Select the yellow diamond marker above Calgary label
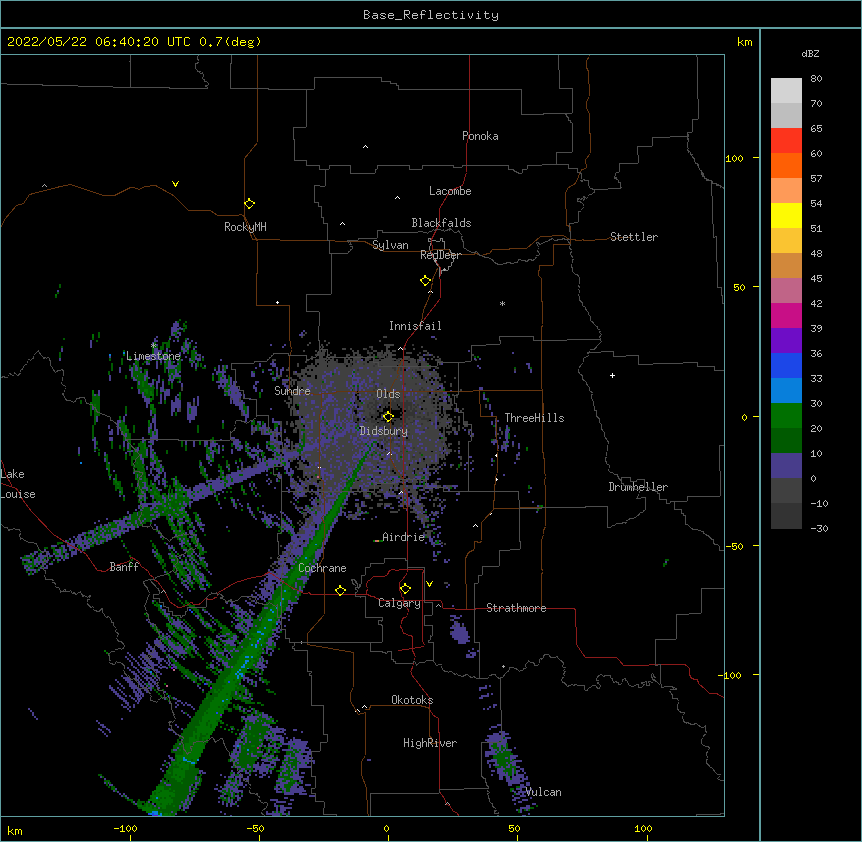This screenshot has height=842, width=862. (405, 589)
